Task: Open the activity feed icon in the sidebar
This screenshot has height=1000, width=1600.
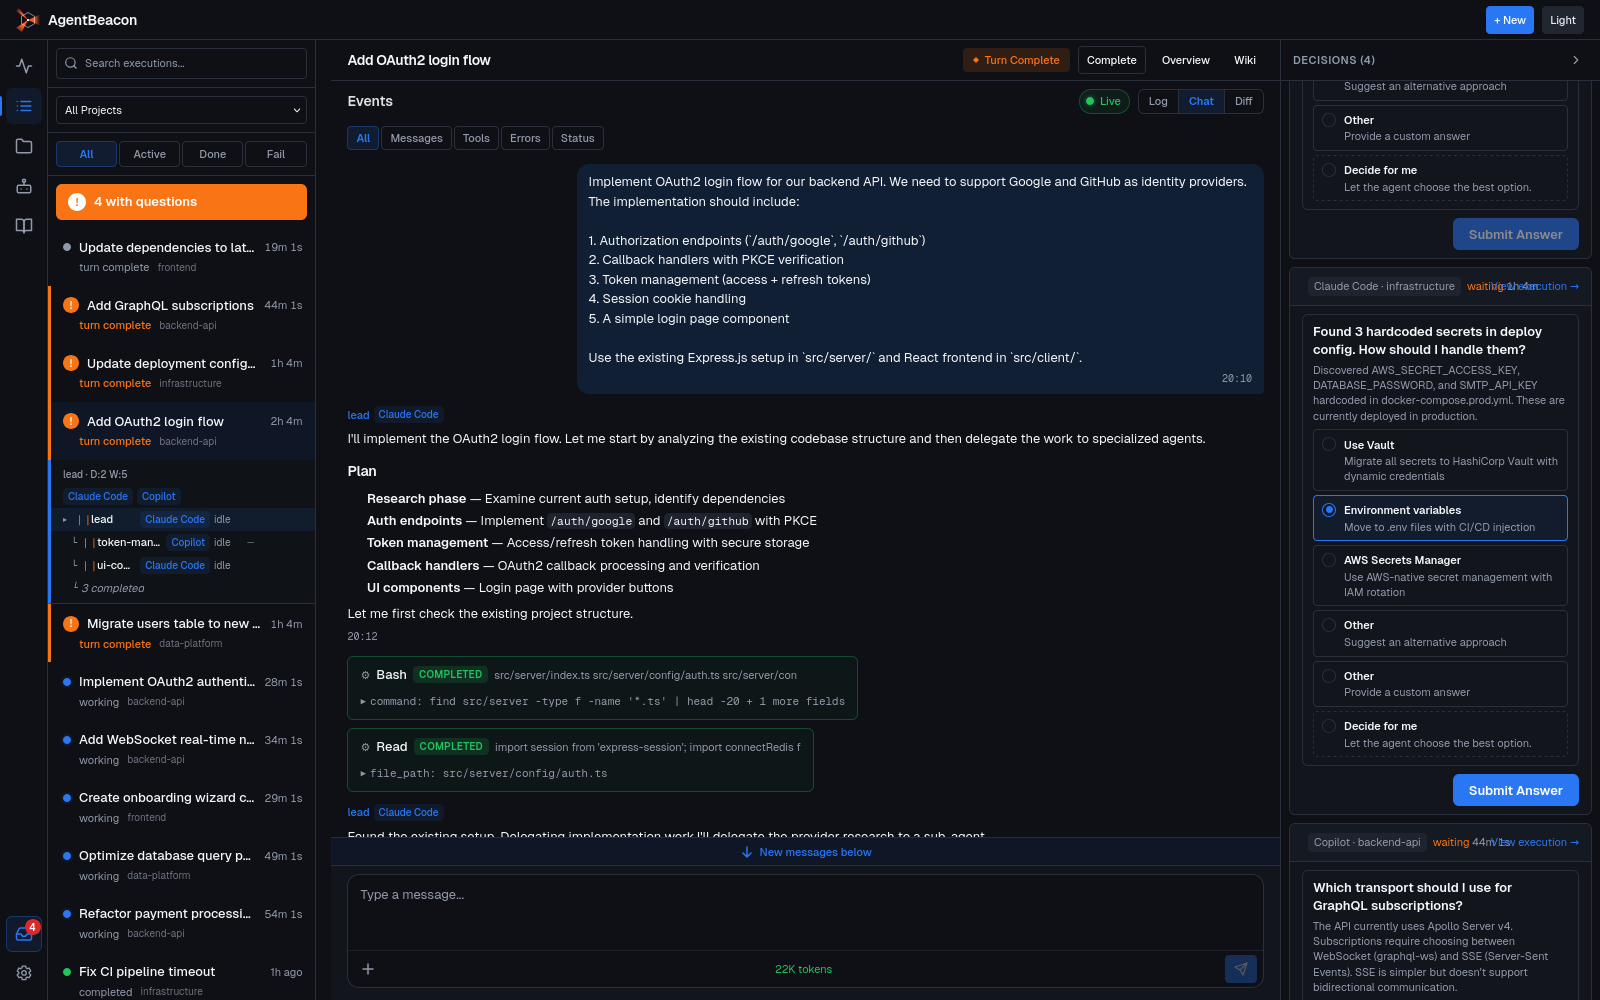Action: [23, 65]
